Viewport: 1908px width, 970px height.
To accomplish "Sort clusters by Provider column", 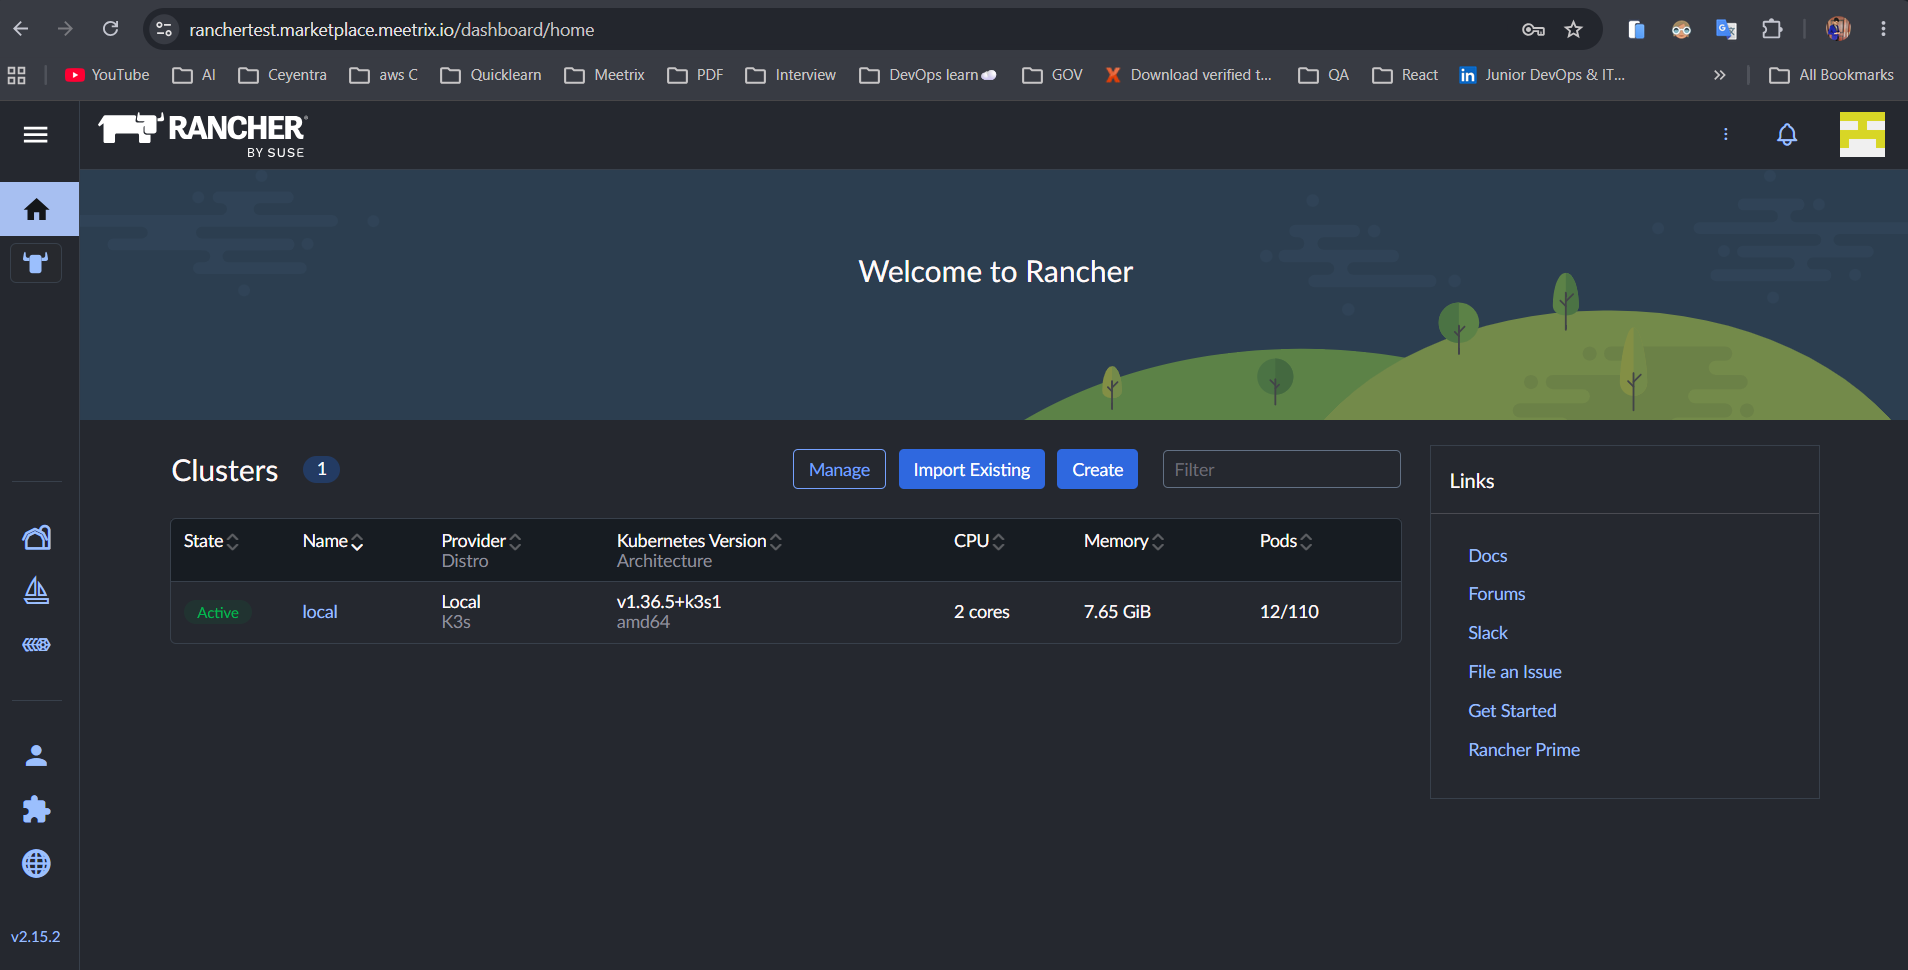I will pyautogui.click(x=481, y=541).
